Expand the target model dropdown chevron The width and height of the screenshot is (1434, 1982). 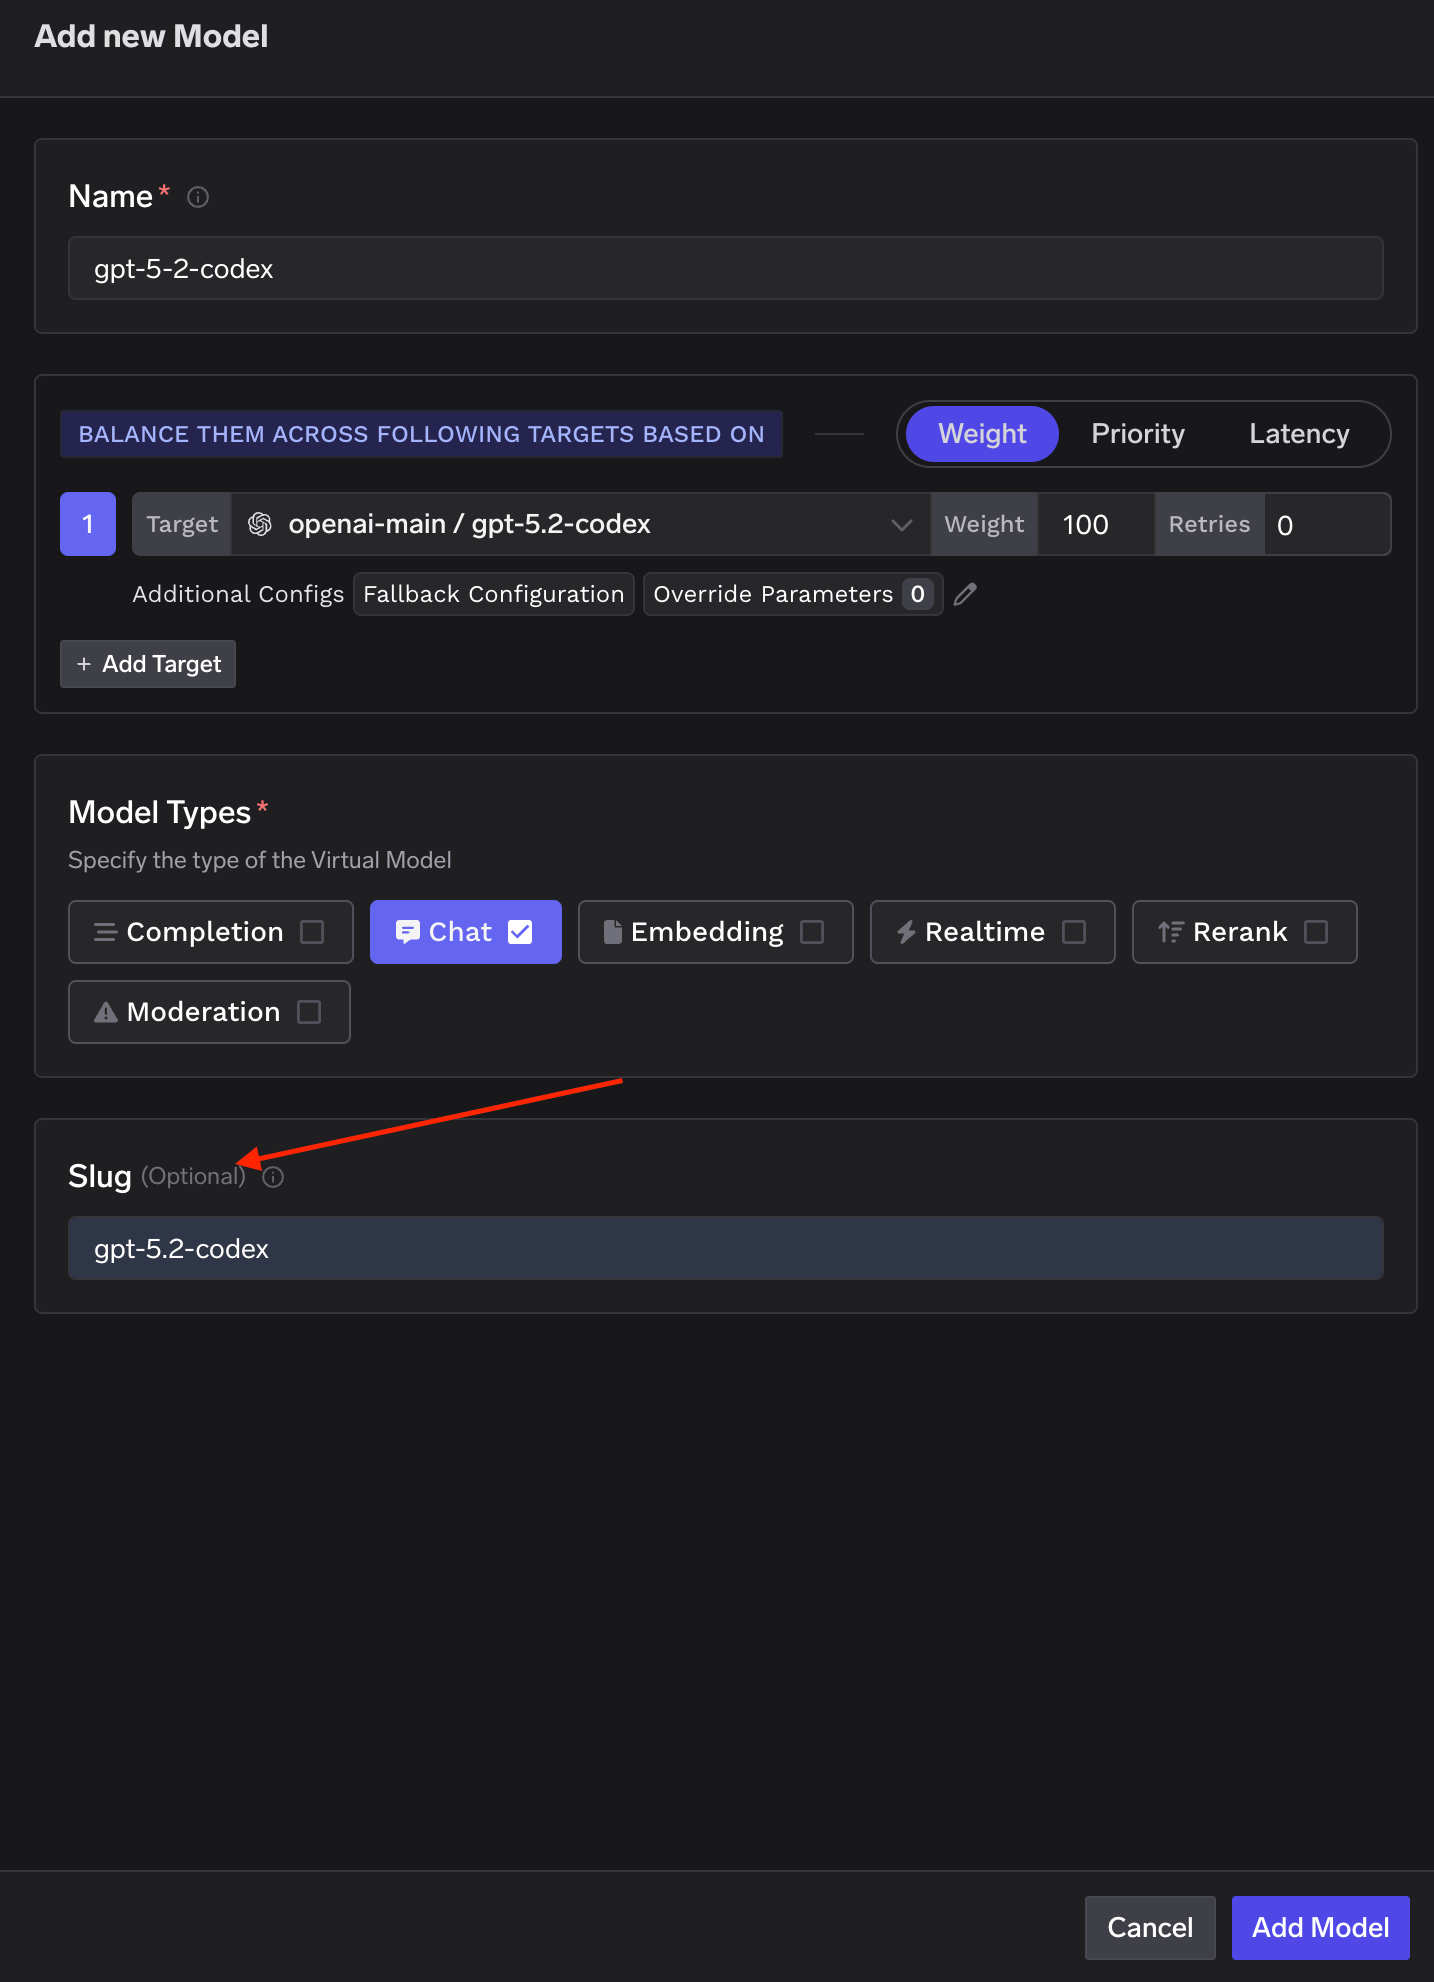point(902,525)
